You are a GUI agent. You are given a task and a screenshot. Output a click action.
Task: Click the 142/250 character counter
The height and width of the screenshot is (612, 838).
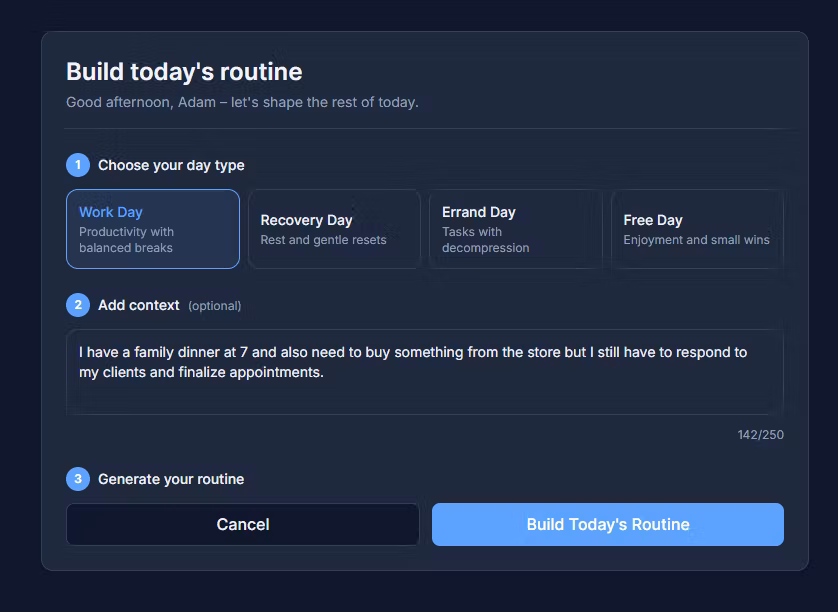click(760, 435)
